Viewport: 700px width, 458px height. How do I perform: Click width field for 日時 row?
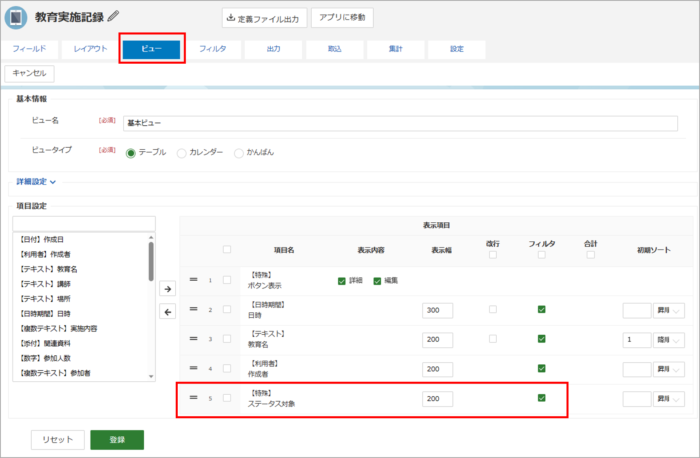tap(438, 310)
